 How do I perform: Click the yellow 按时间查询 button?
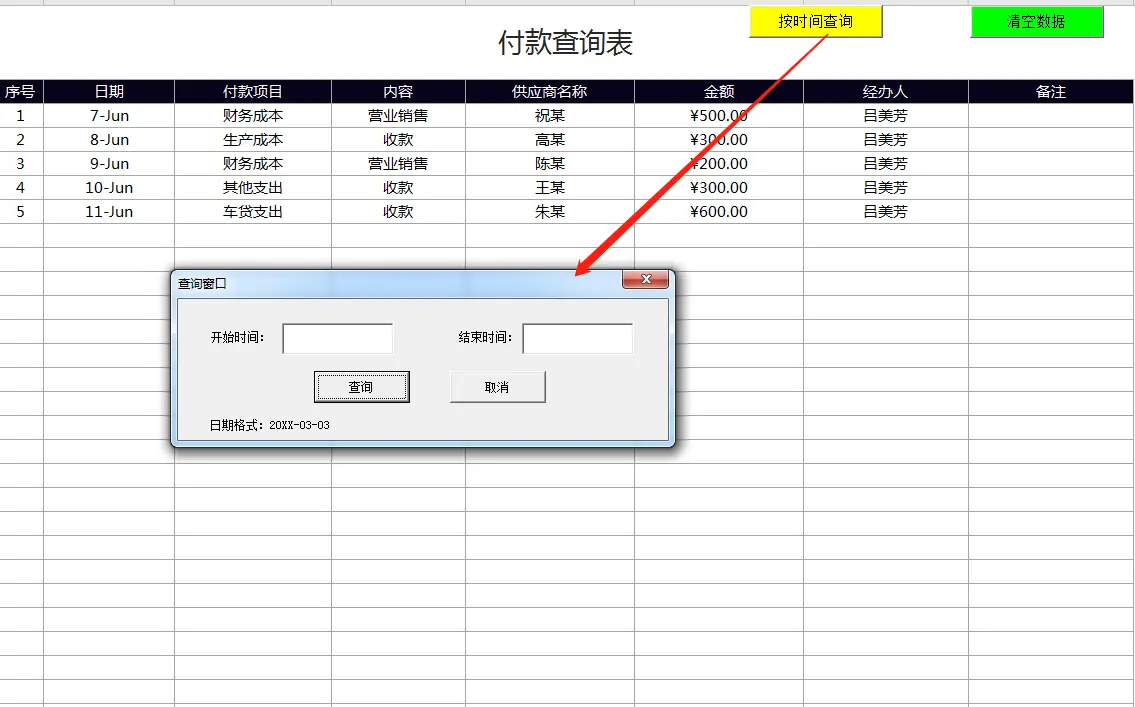[815, 21]
